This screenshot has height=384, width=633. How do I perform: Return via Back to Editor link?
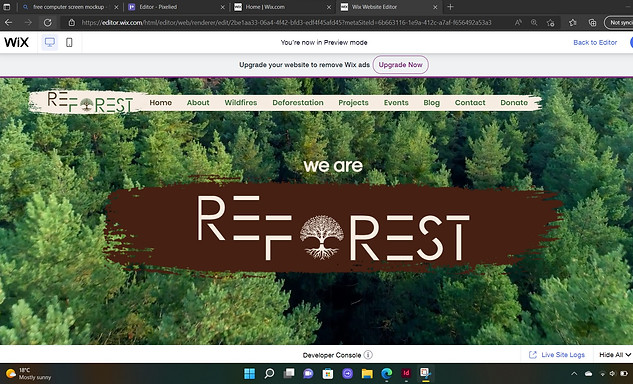(595, 42)
